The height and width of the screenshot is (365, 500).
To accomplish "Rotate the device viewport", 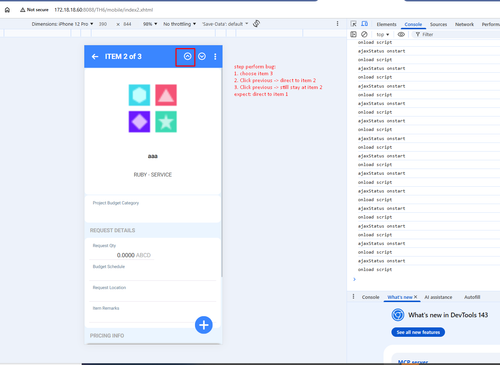I will point(256,24).
